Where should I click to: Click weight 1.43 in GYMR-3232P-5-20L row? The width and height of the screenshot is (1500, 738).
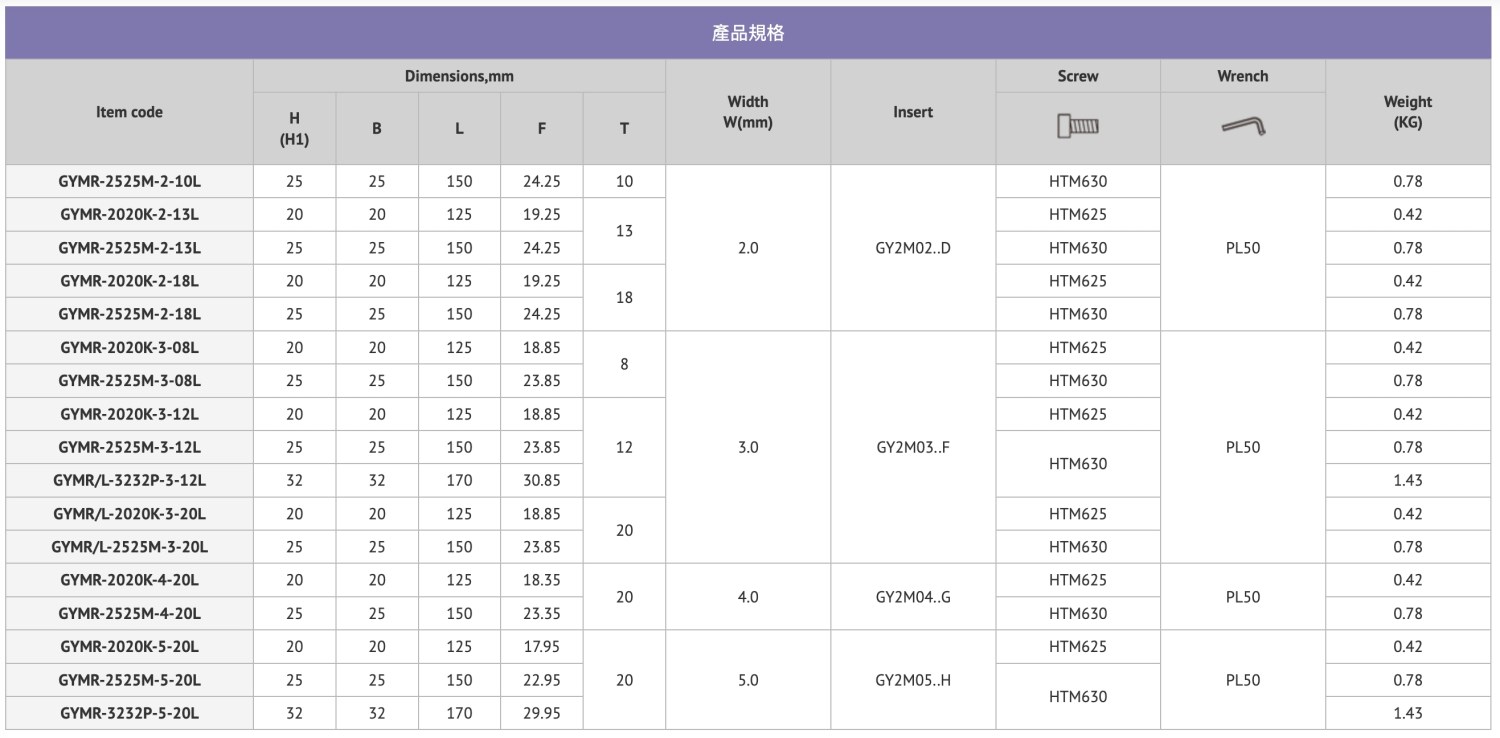coord(1408,713)
